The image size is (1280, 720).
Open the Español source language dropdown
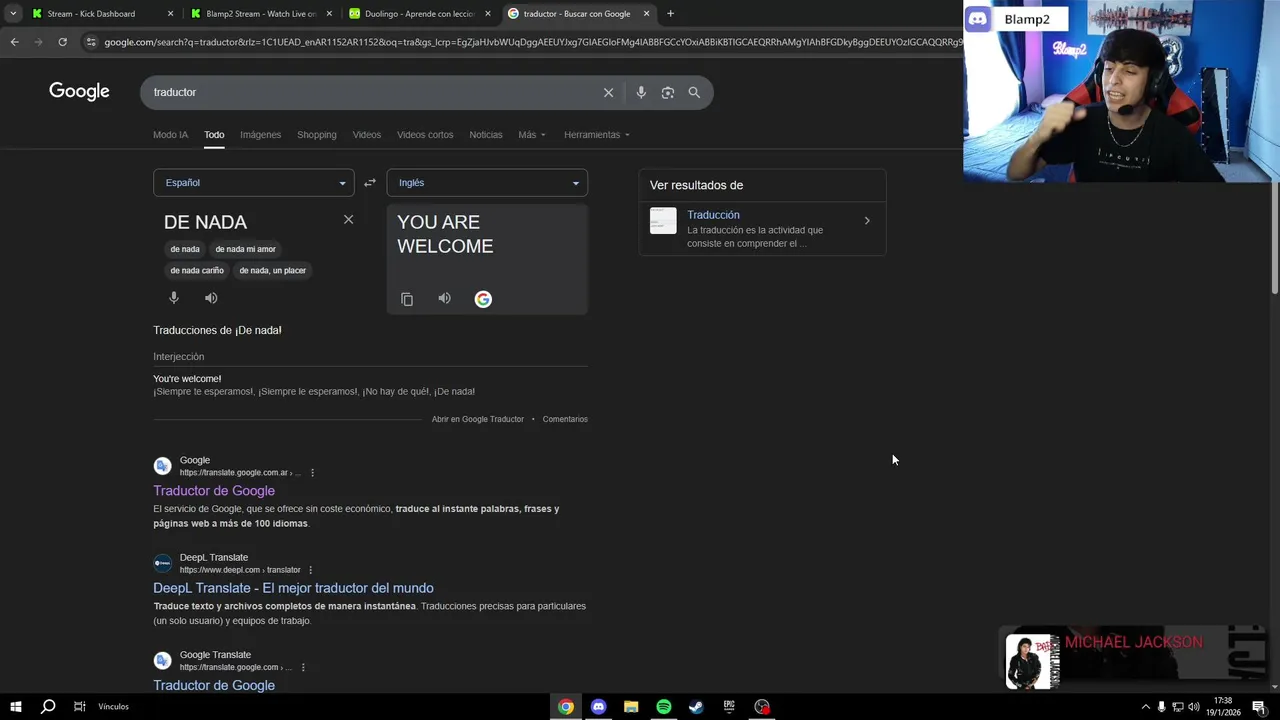coord(253,182)
